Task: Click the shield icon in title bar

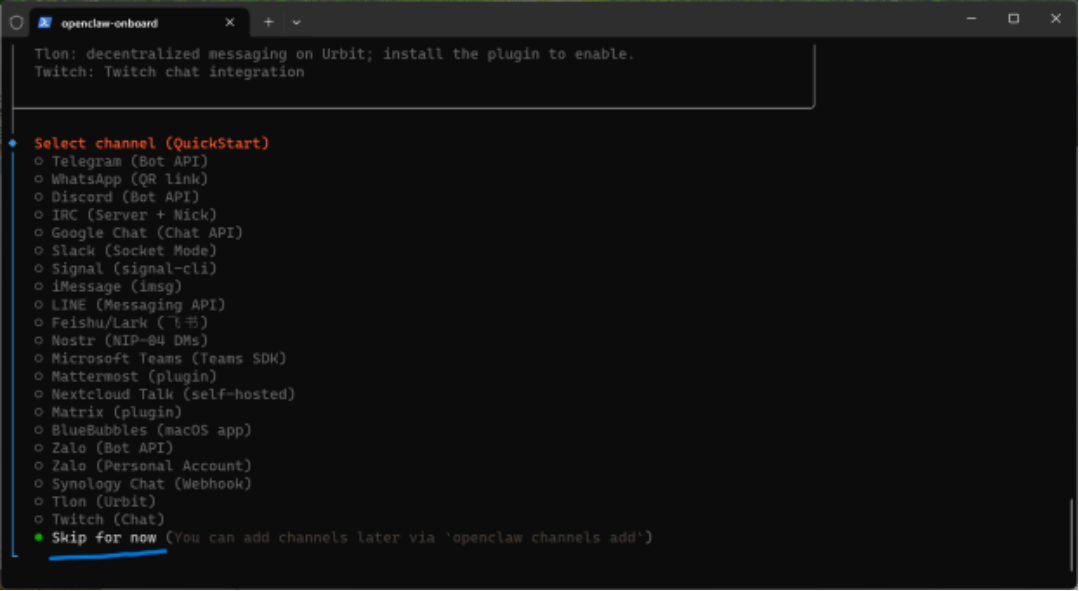Action: pos(16,22)
